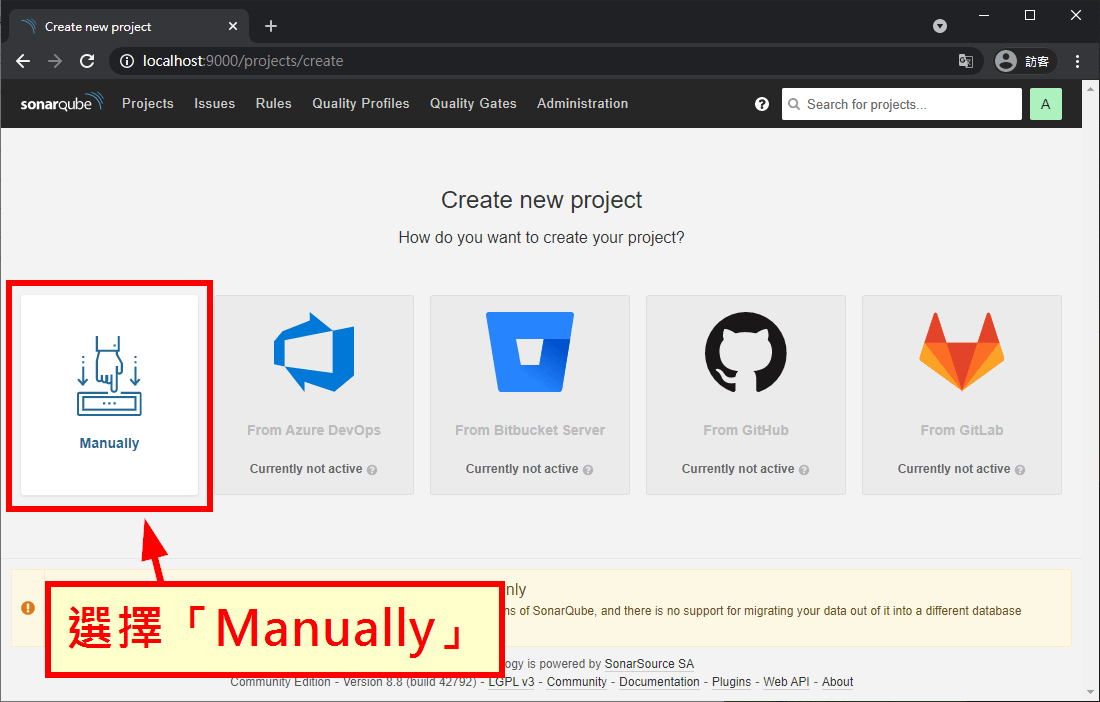Select the Create new project browser tab
1100x702 pixels.
(x=128, y=27)
